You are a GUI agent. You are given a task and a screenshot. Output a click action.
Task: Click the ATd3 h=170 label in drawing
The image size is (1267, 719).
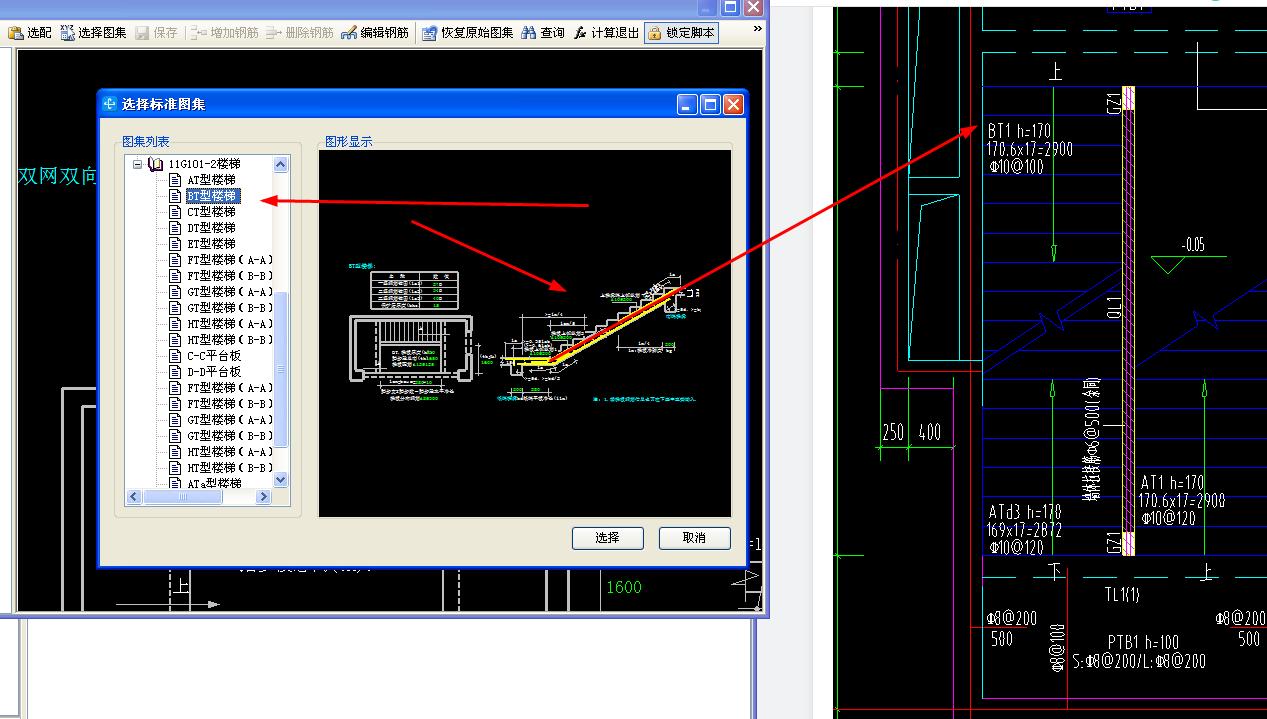coord(1025,513)
